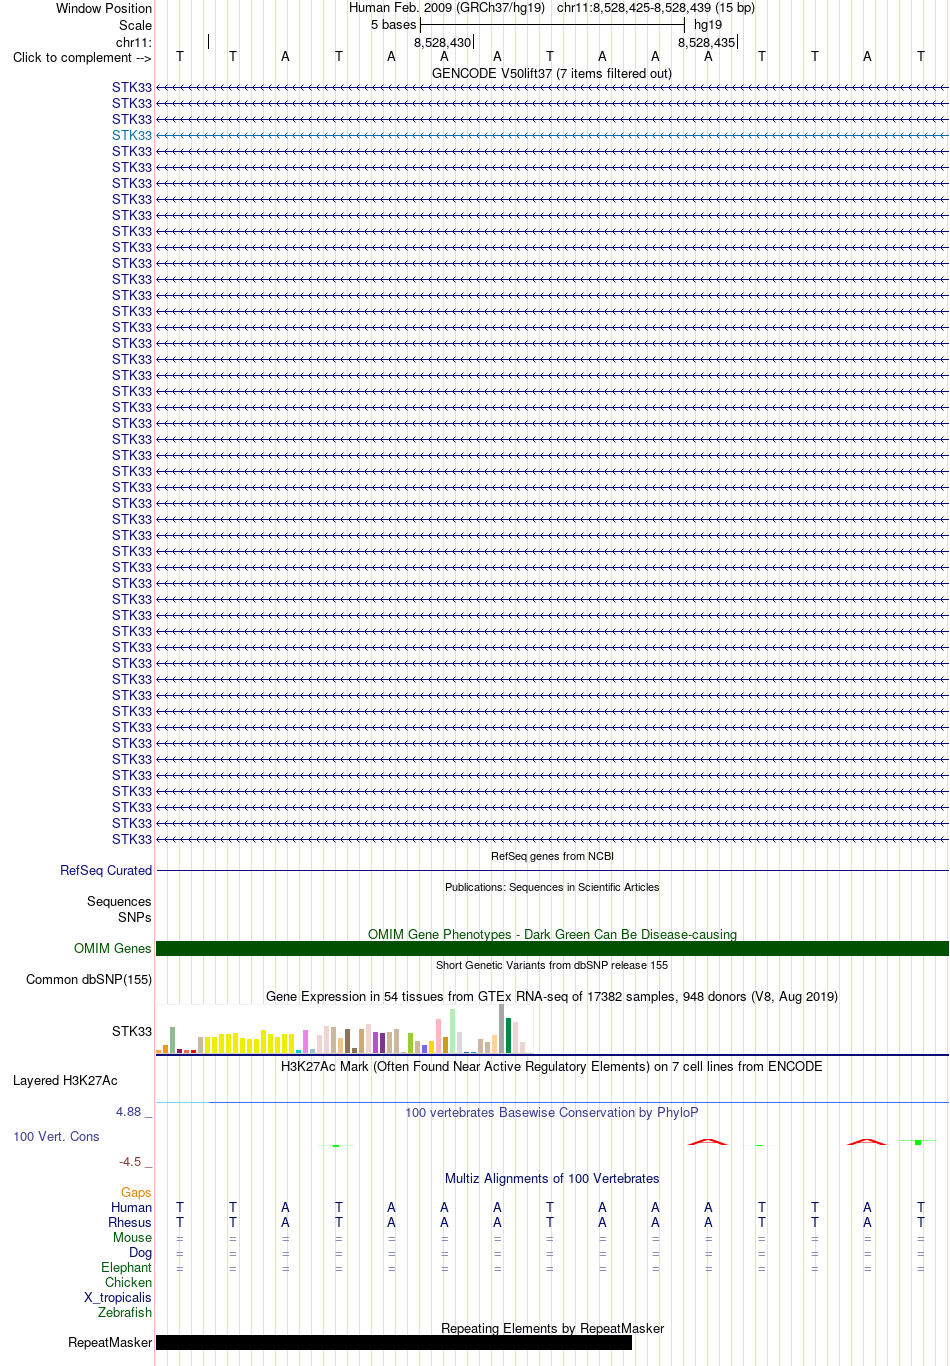
Task: Click the RefSeq Curated blue intron line
Action: pos(552,871)
